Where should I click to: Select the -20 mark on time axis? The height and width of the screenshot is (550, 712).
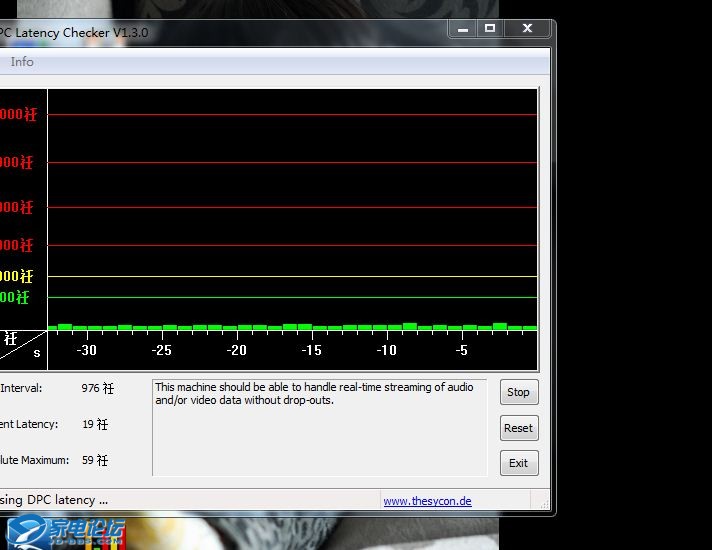click(x=236, y=350)
